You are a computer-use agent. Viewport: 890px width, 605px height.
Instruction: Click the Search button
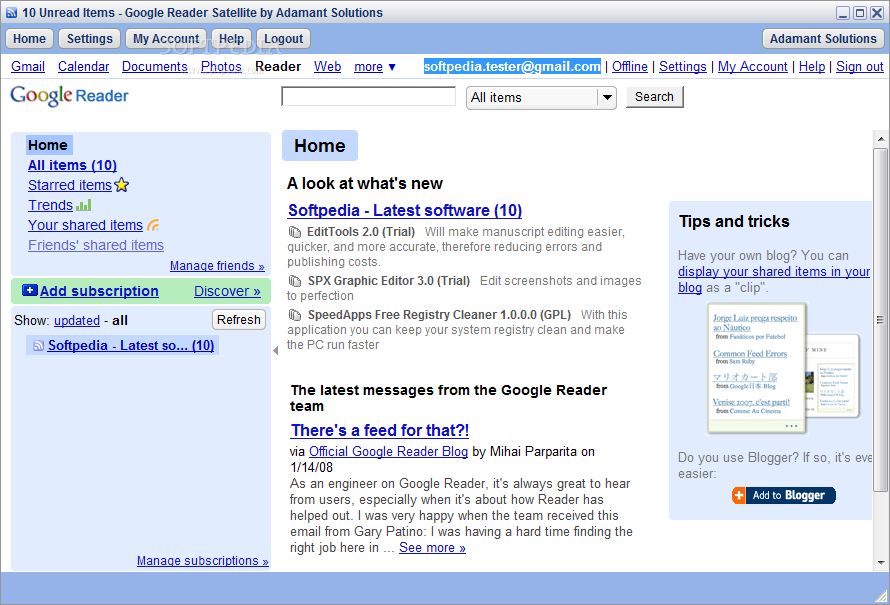click(x=654, y=96)
